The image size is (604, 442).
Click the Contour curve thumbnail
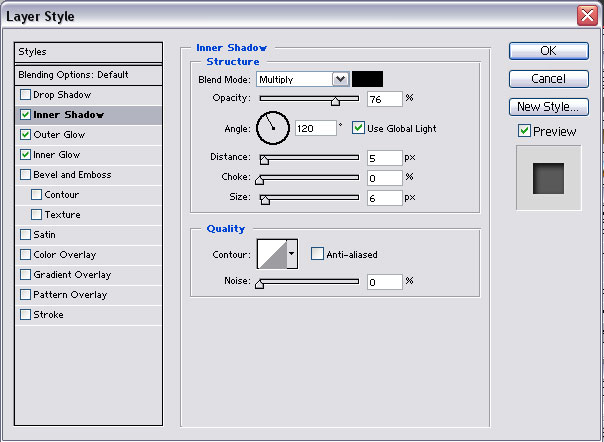(x=272, y=254)
